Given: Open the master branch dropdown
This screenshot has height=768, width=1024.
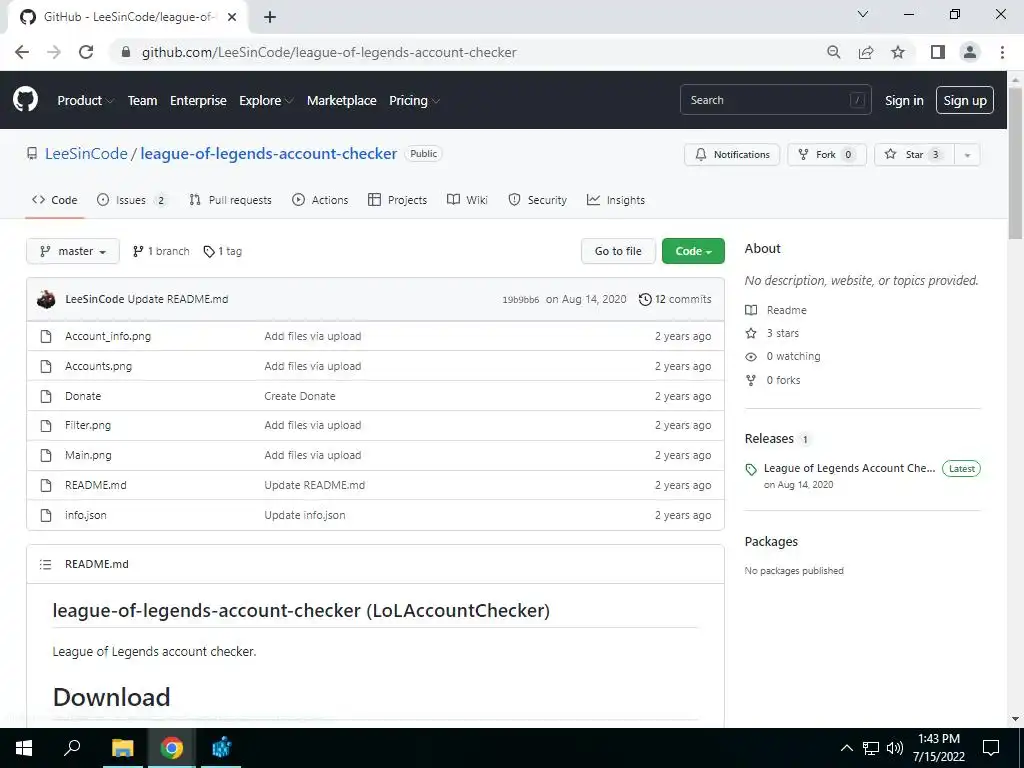Looking at the screenshot, I should click(x=73, y=251).
